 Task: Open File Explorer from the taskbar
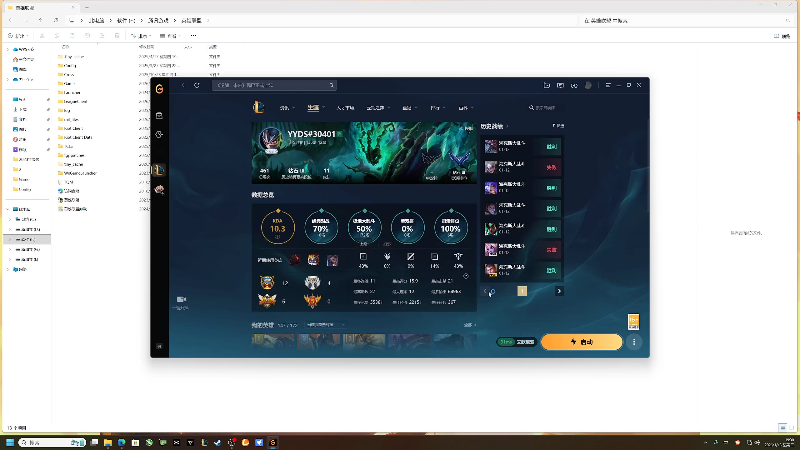[x=108, y=442]
